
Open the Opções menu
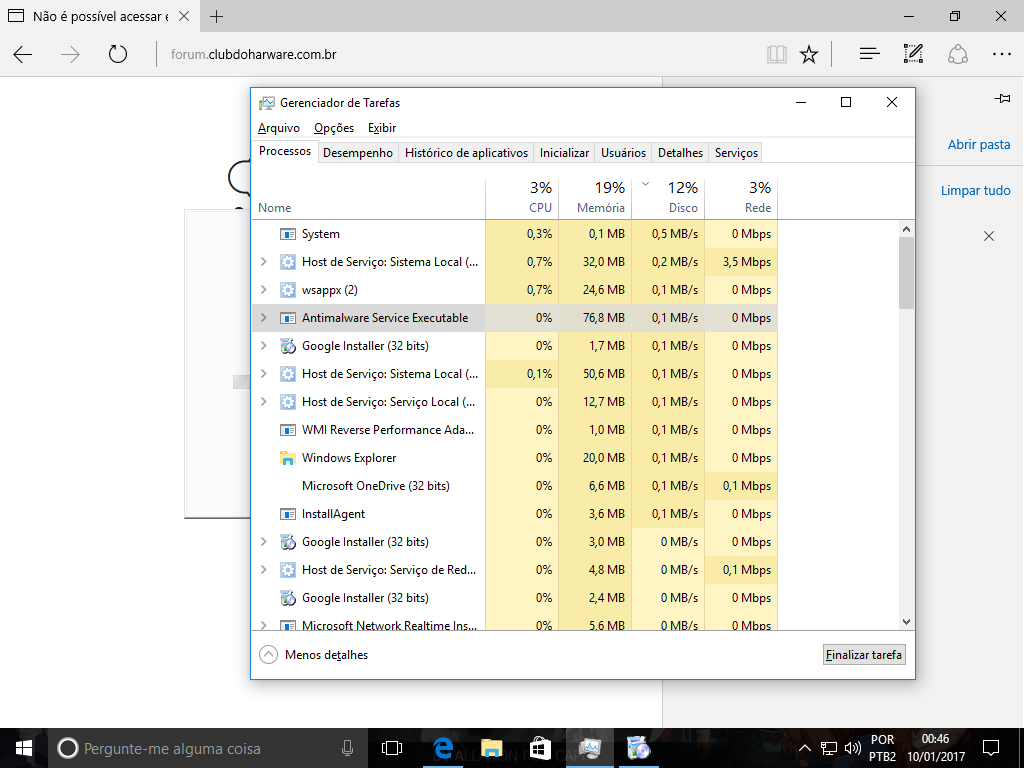(x=334, y=128)
